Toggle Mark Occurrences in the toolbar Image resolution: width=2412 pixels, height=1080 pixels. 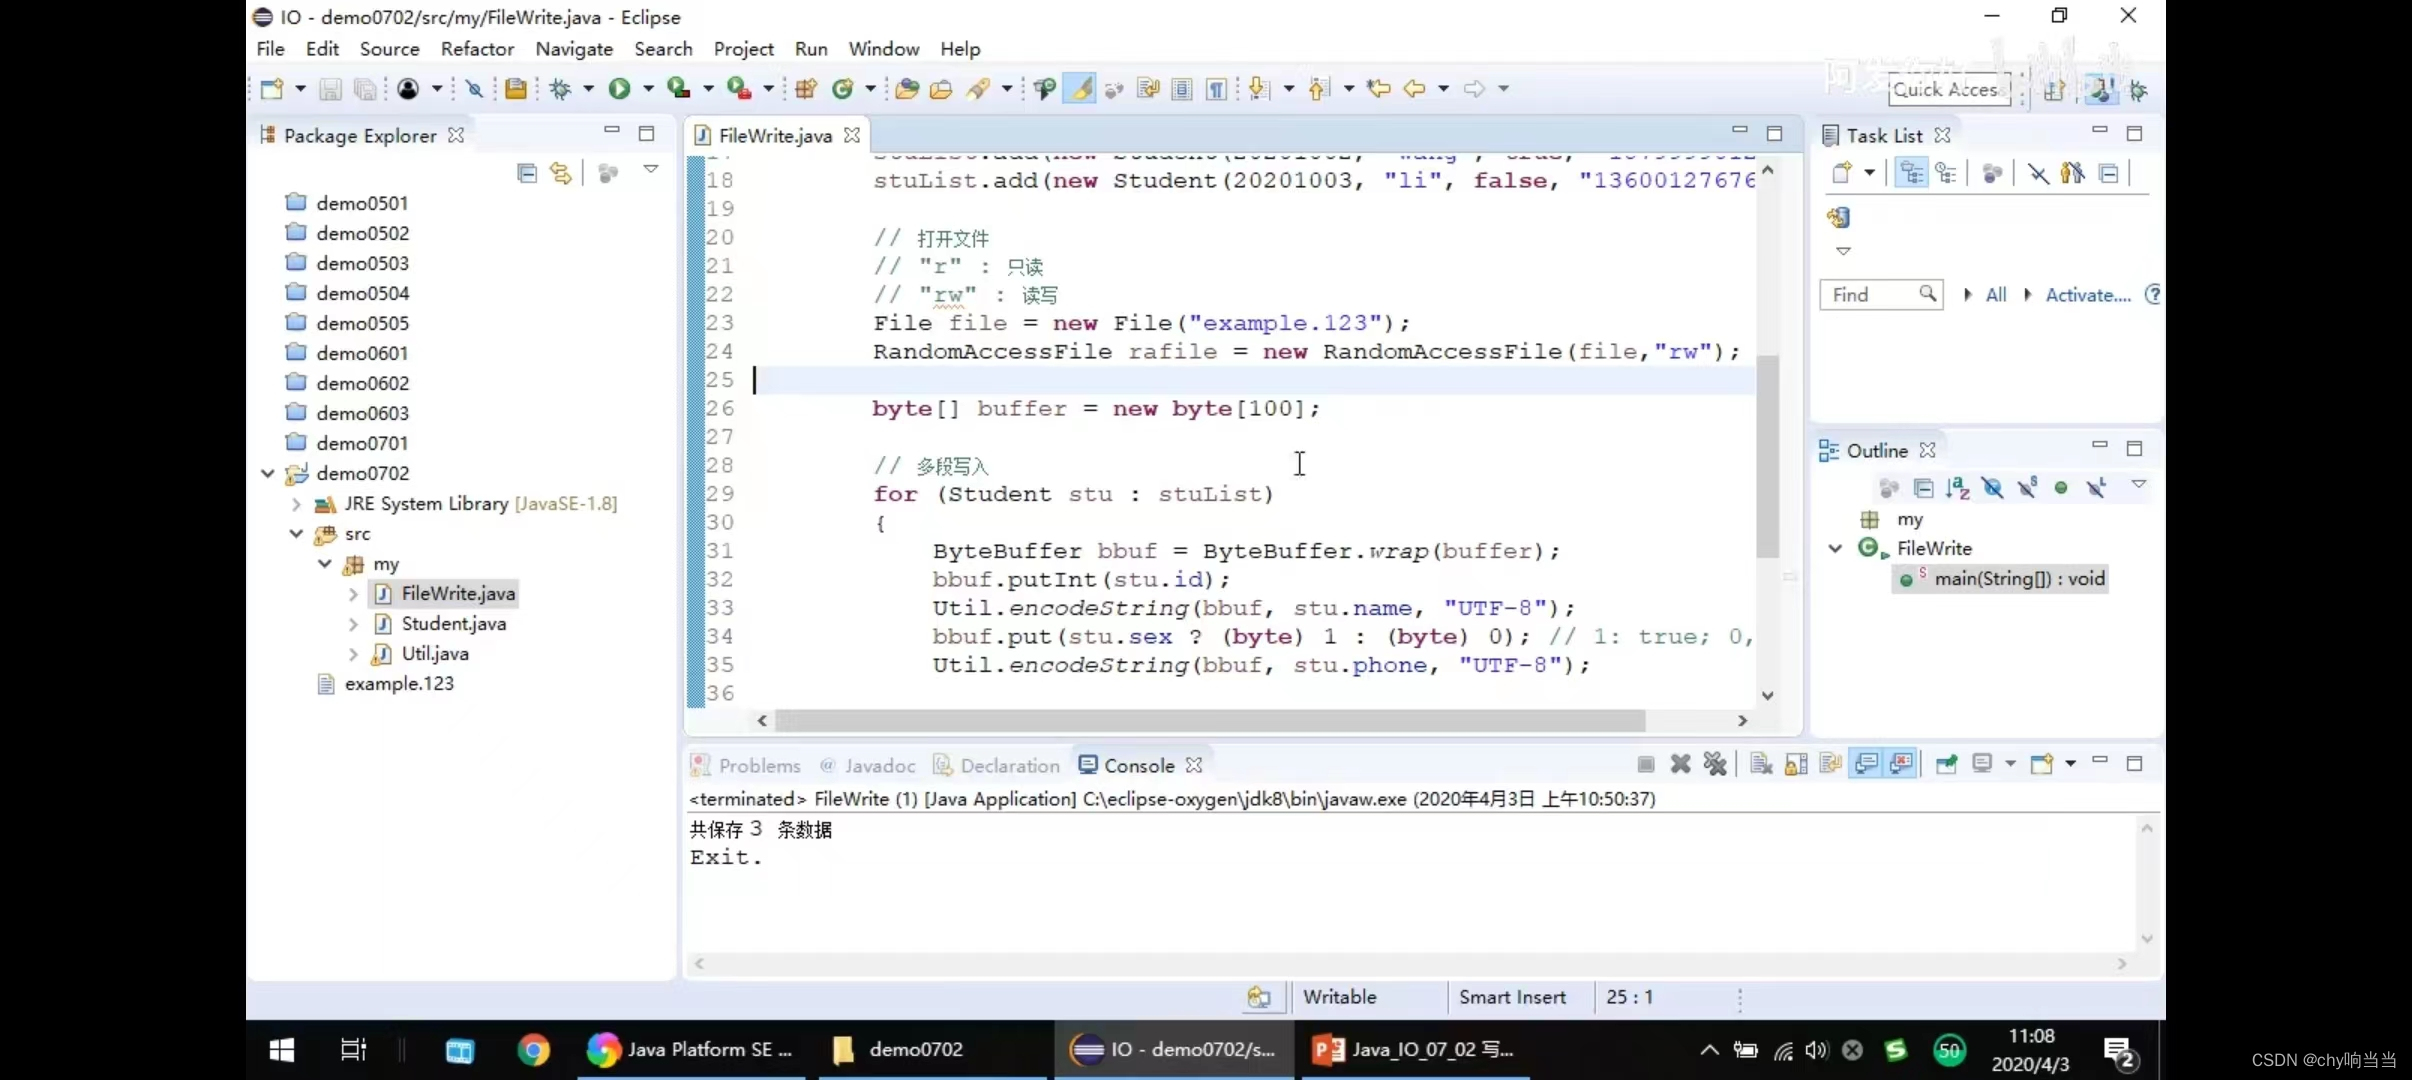pos(1079,88)
